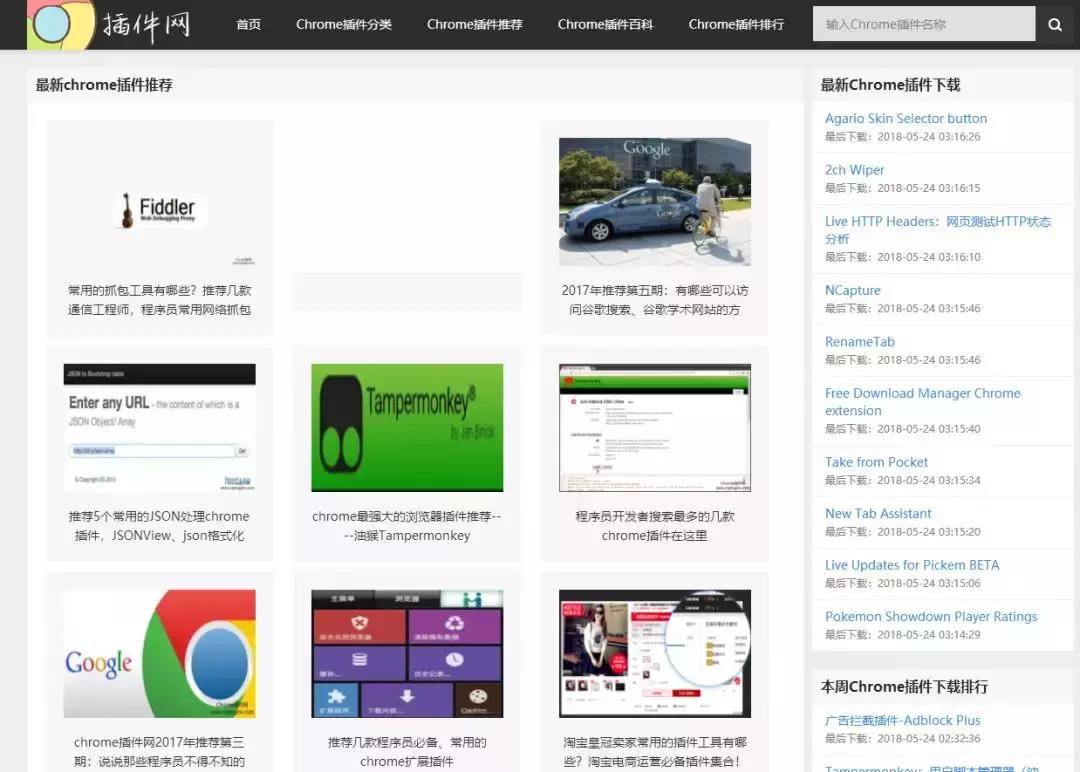Open the 首页 menu item
Image resolution: width=1080 pixels, height=772 pixels.
(248, 24)
